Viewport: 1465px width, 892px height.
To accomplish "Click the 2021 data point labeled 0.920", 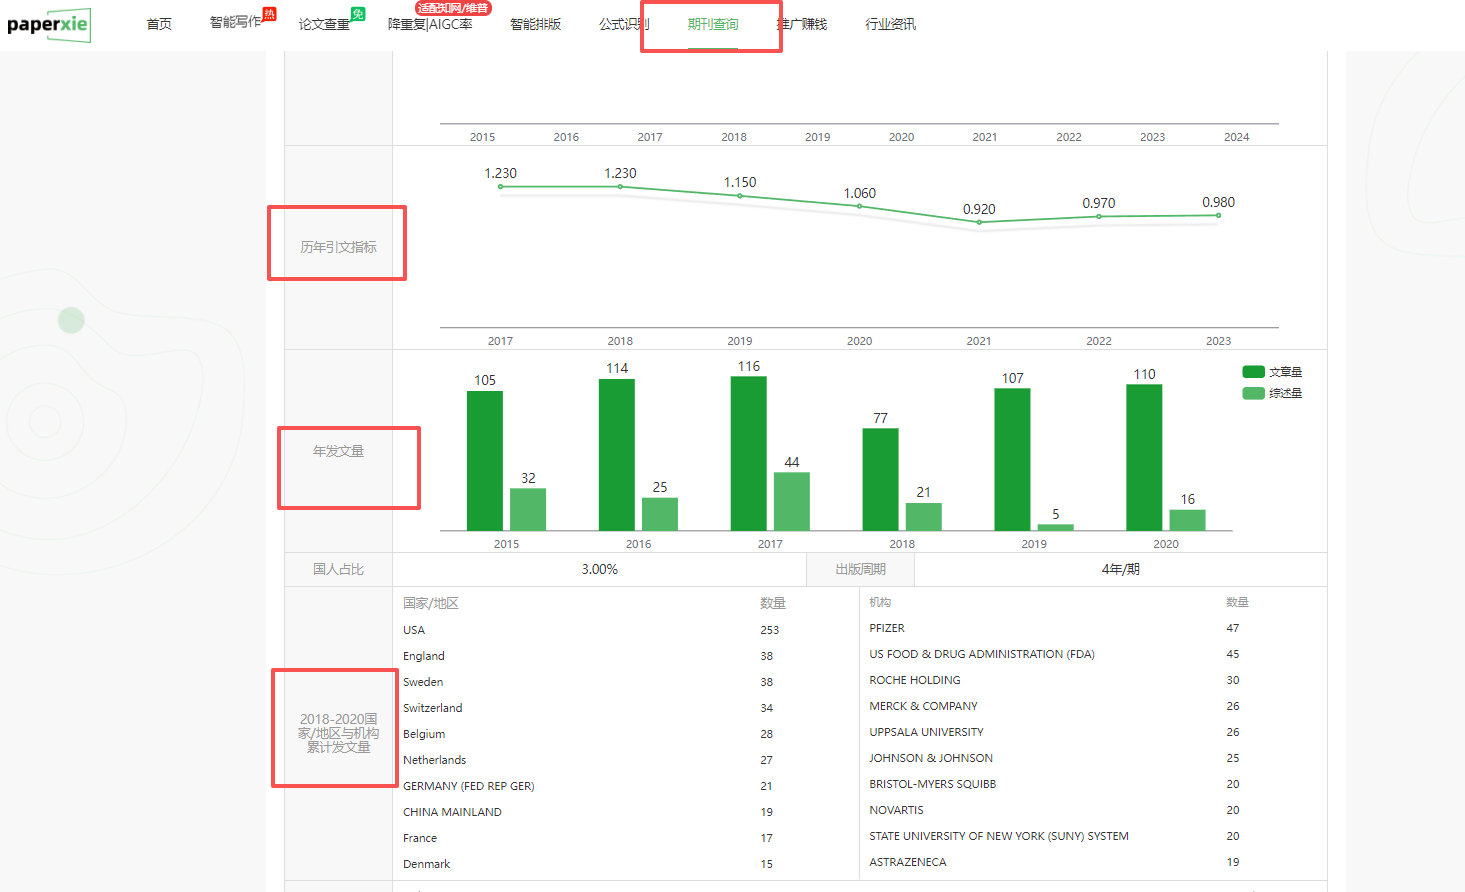I will point(979,222).
